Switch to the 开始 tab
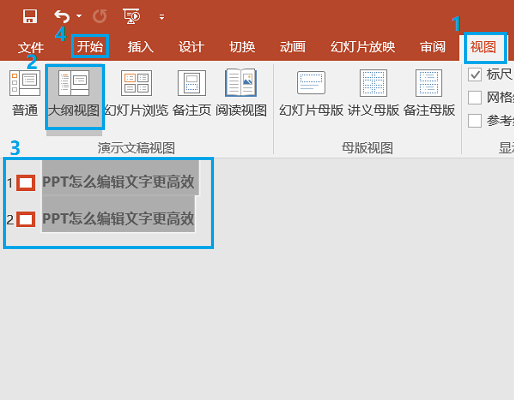This screenshot has height=400, width=514. pos(90,46)
